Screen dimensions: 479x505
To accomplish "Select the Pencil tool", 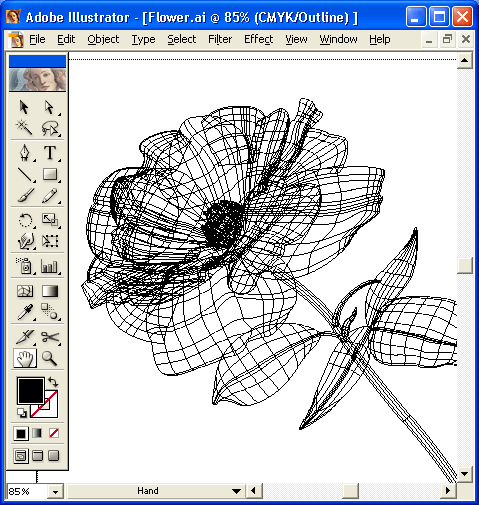I will pos(50,195).
